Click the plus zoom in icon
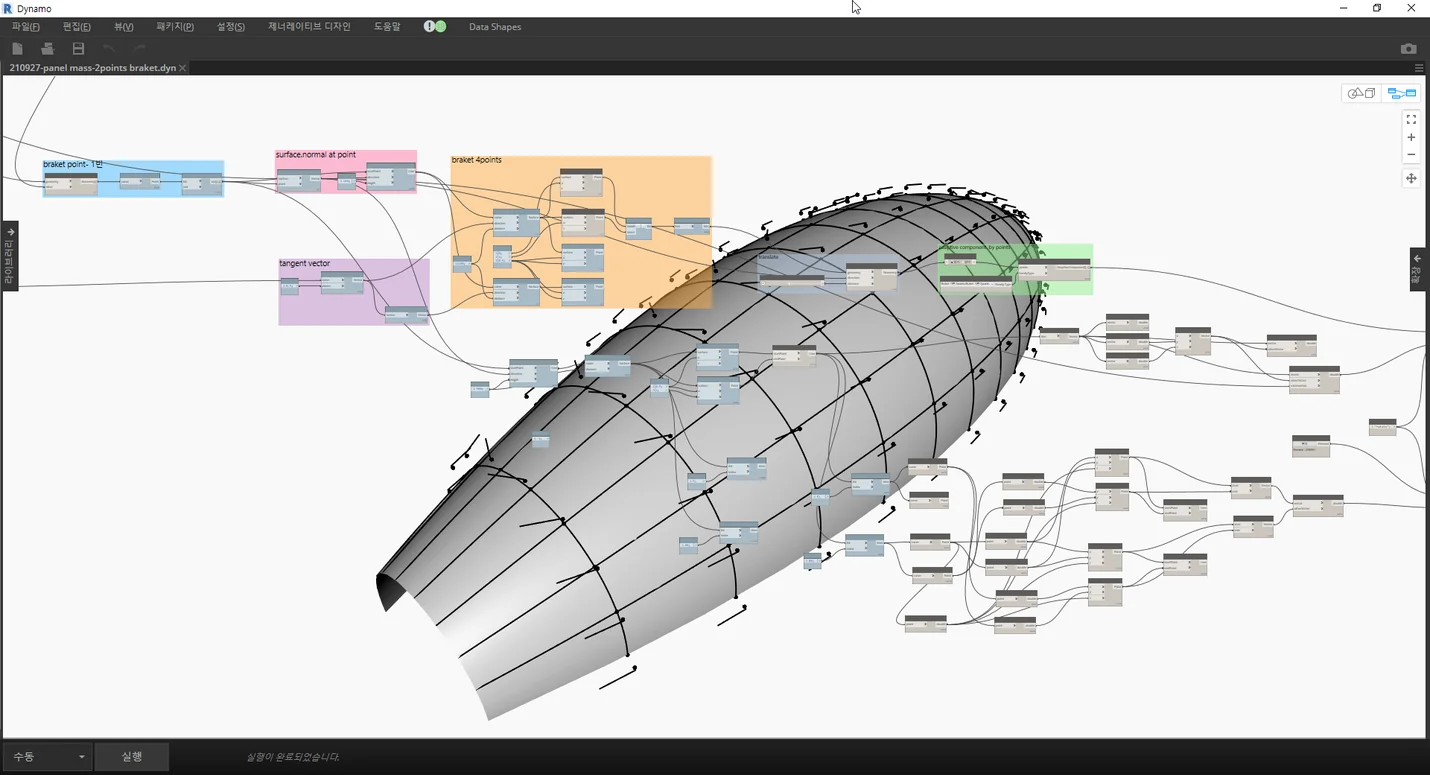 point(1411,137)
